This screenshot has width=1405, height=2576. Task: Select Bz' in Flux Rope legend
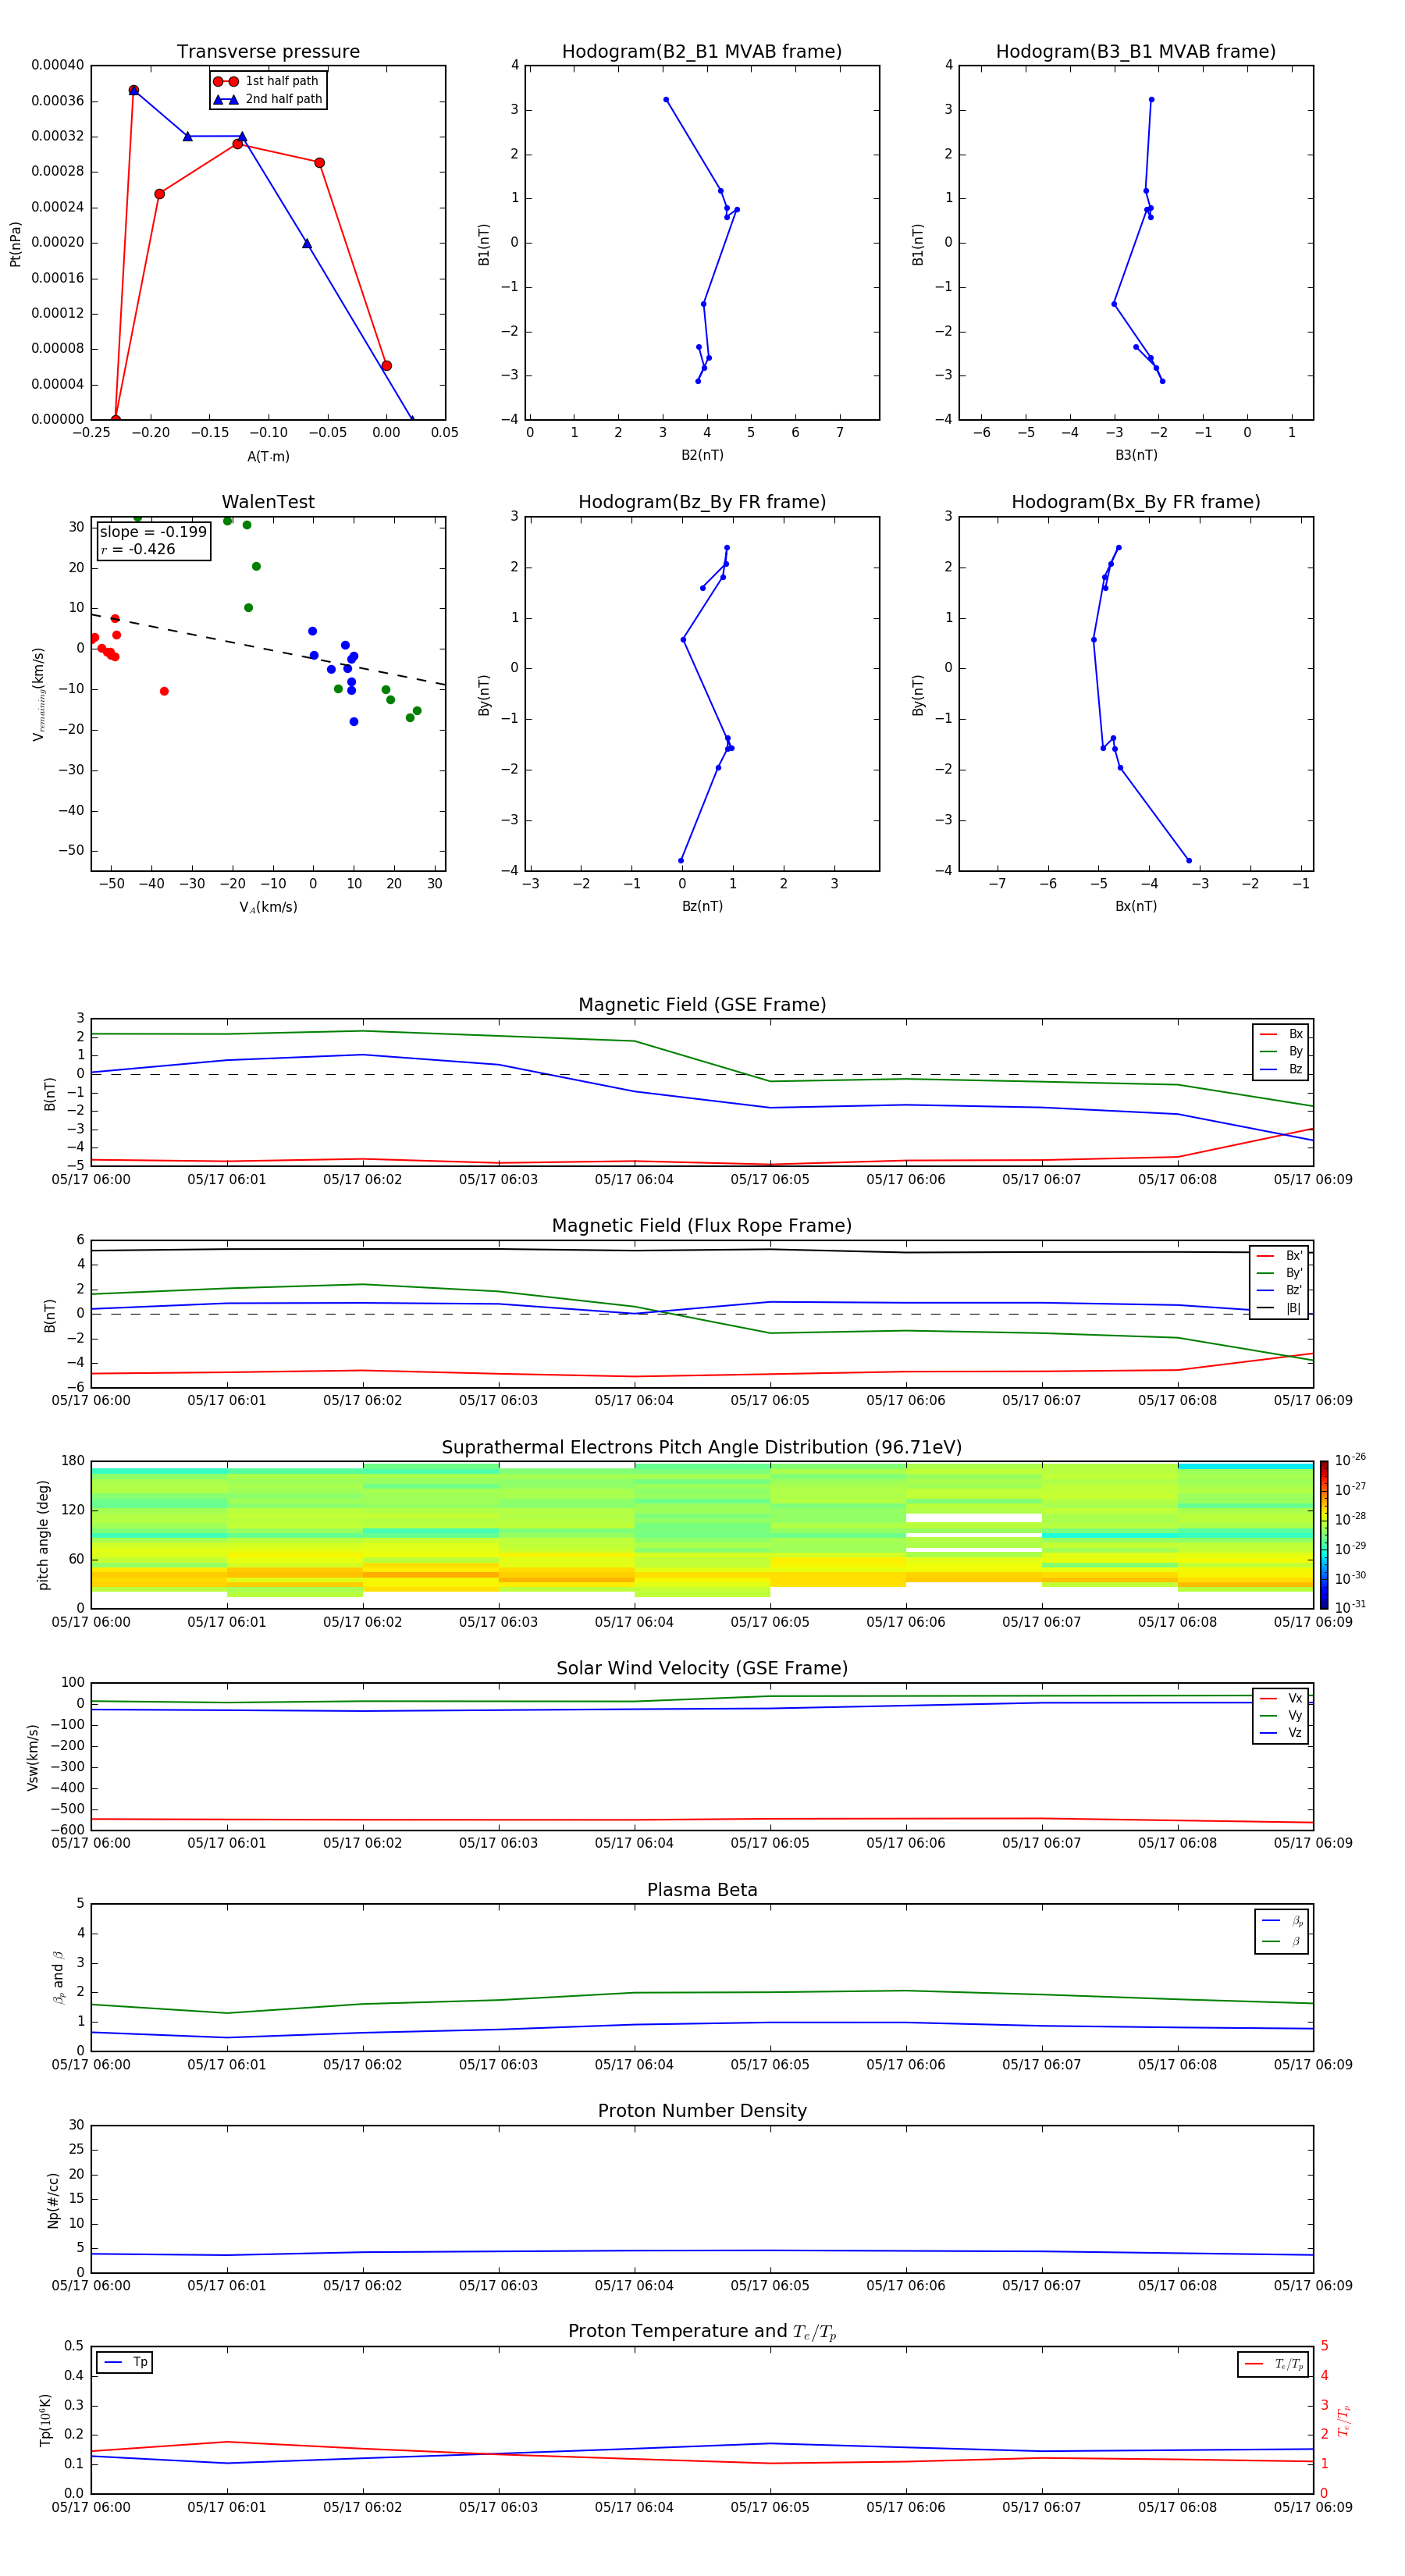1280,1290
